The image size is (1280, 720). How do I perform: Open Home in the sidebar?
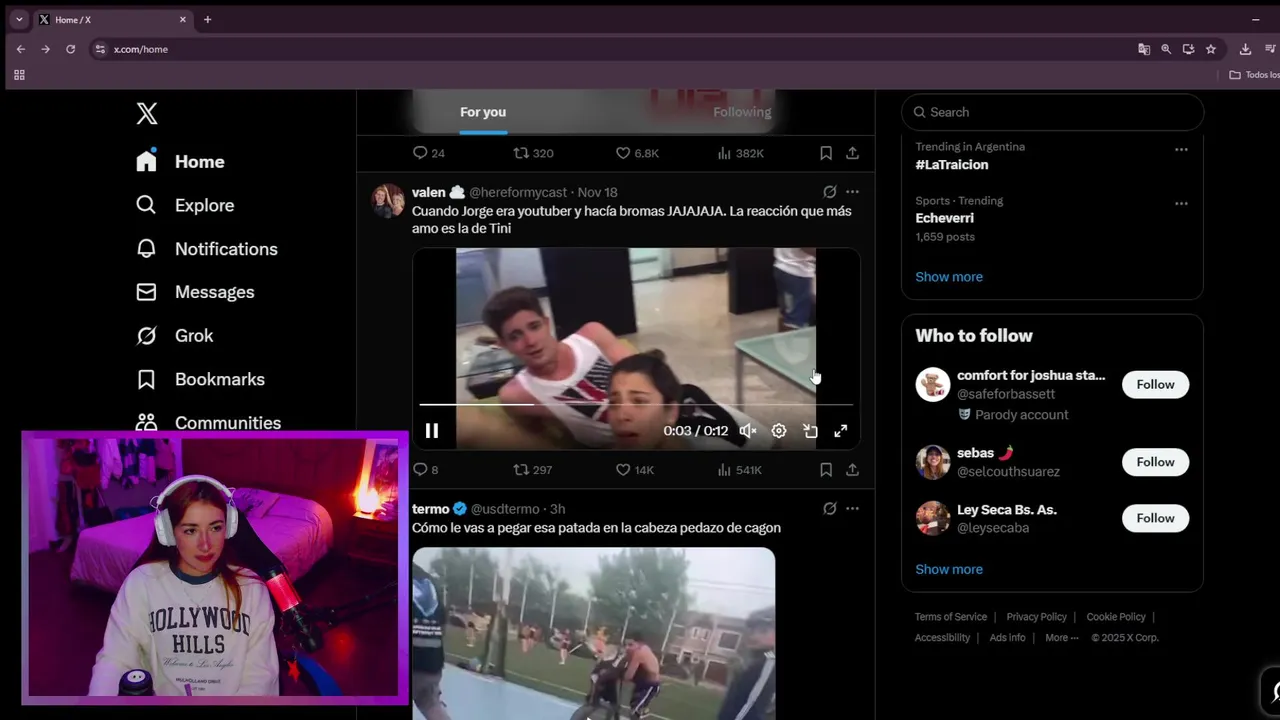click(x=180, y=161)
